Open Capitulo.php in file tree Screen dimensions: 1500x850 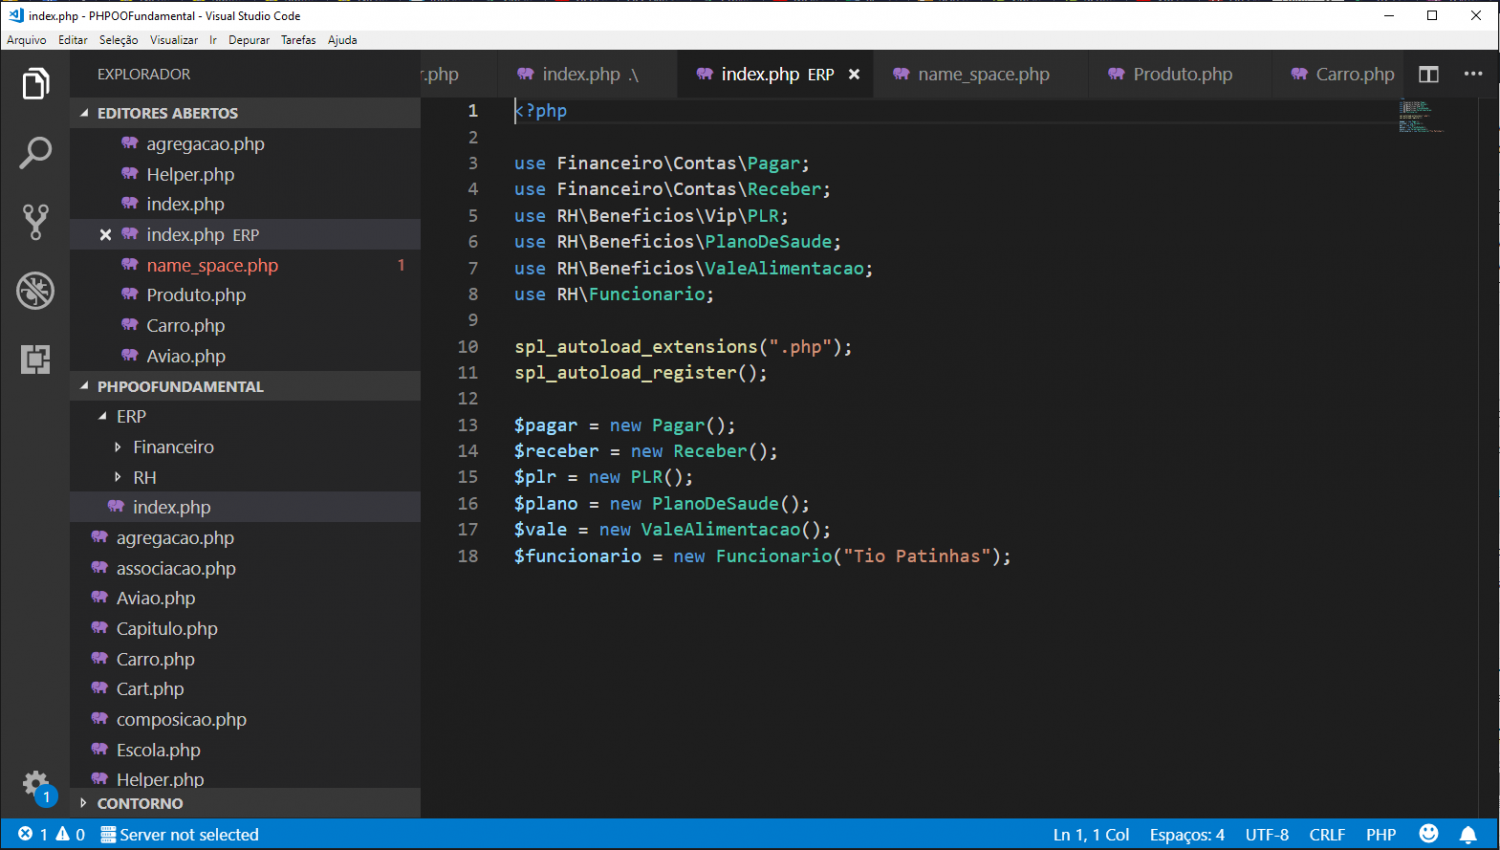[x=245, y=629]
